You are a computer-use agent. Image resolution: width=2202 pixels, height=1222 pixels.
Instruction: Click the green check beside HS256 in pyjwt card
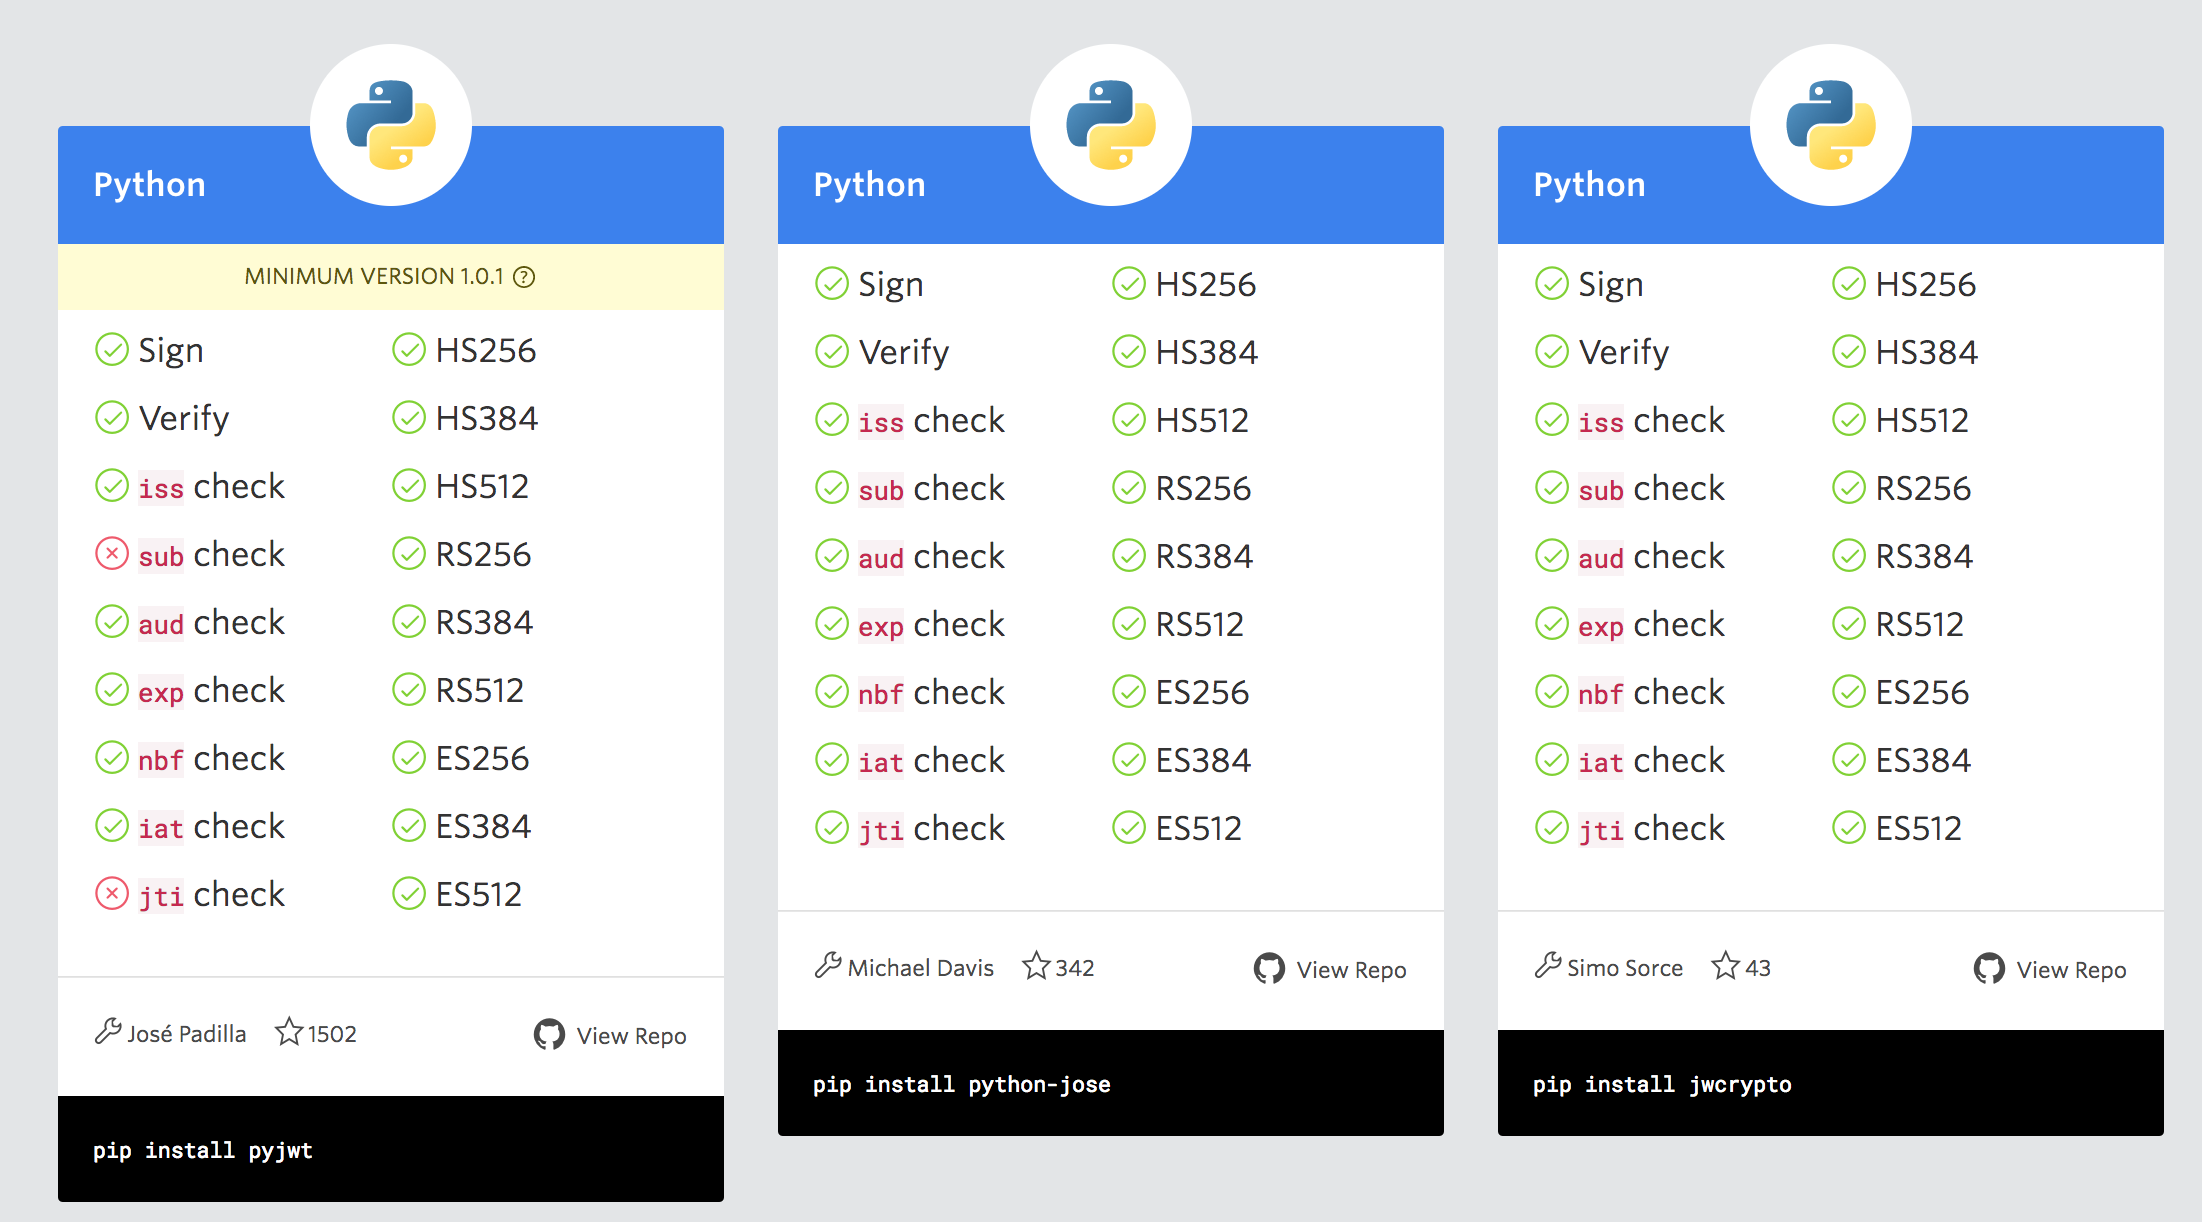(409, 349)
